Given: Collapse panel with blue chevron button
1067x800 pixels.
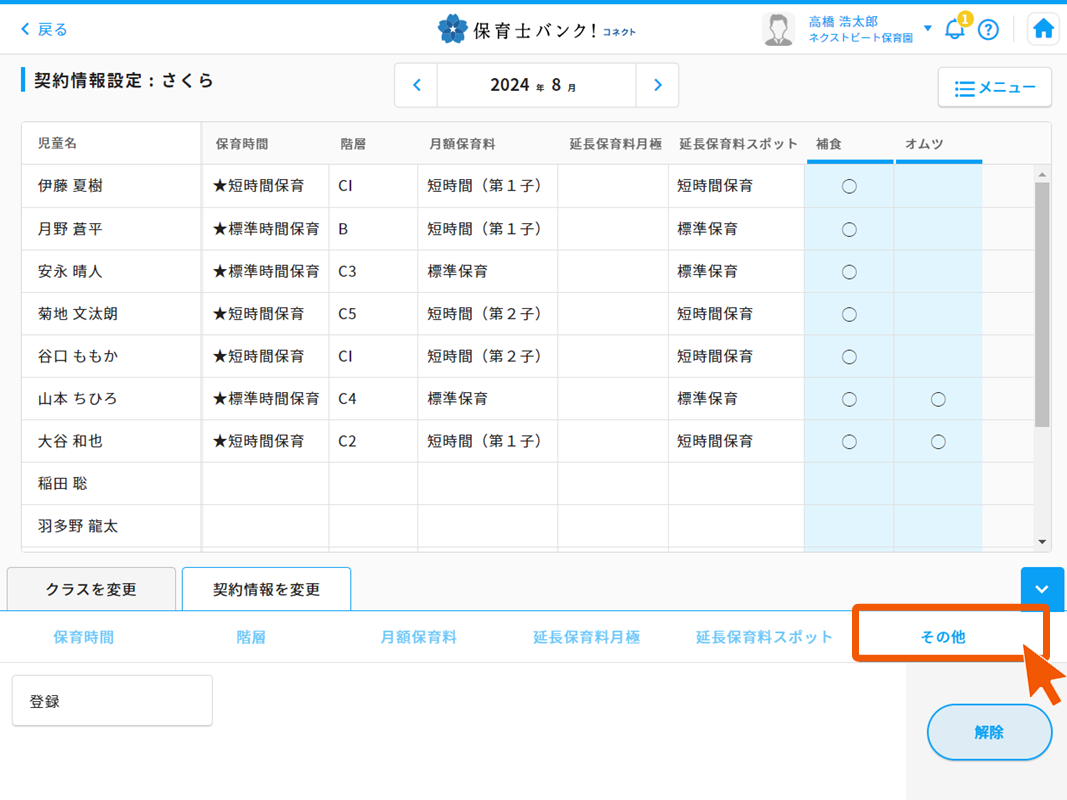Looking at the screenshot, I should (1042, 589).
